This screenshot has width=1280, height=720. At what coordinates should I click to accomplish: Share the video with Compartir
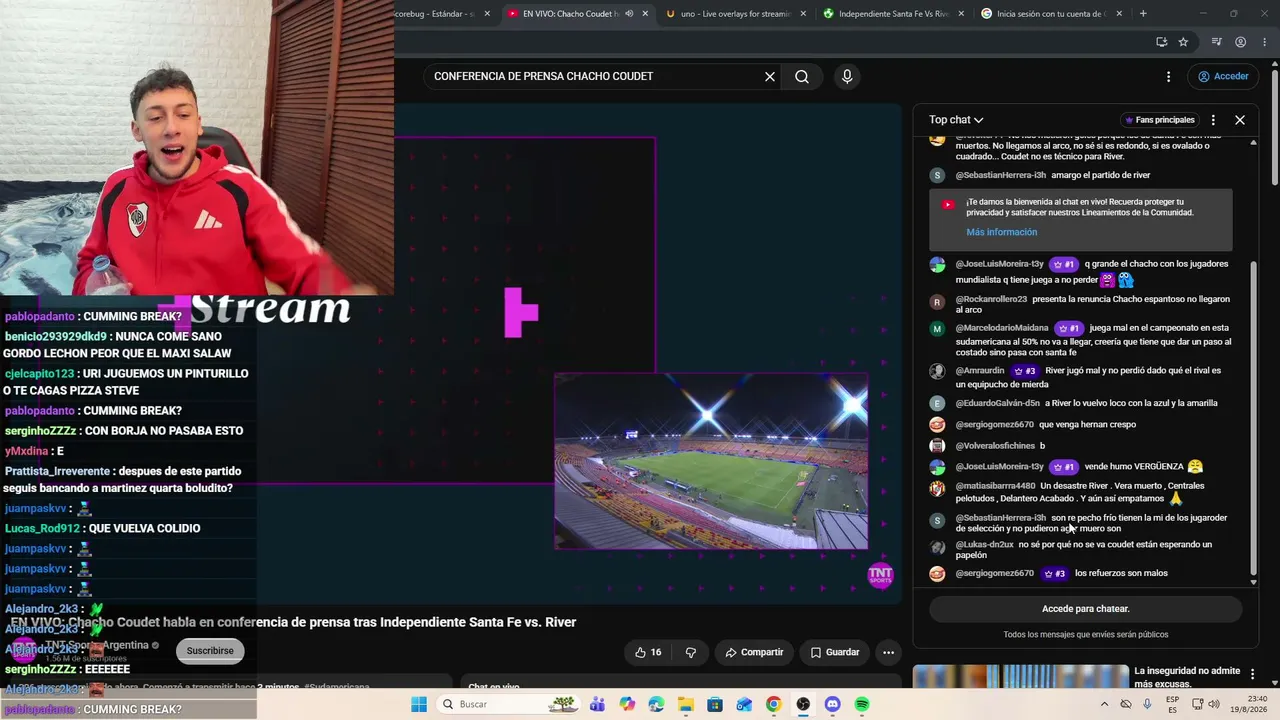coord(754,652)
